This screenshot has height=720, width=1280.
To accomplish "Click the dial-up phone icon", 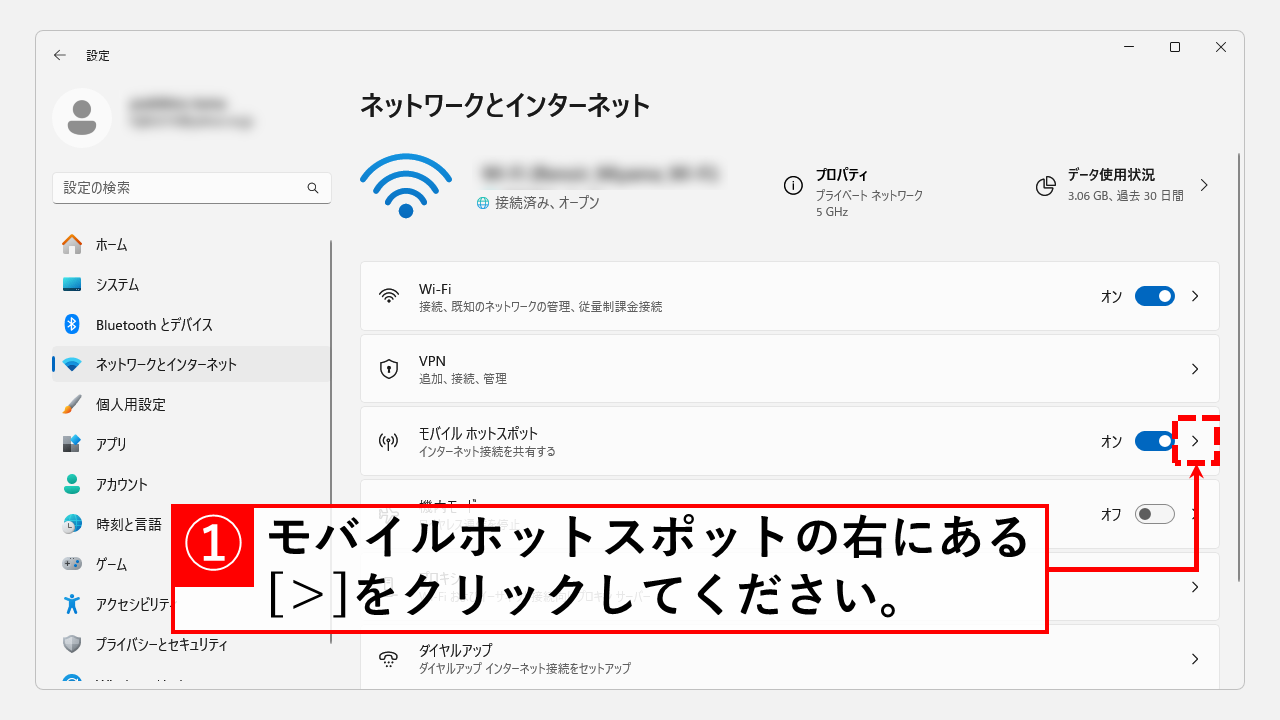I will 389,659.
